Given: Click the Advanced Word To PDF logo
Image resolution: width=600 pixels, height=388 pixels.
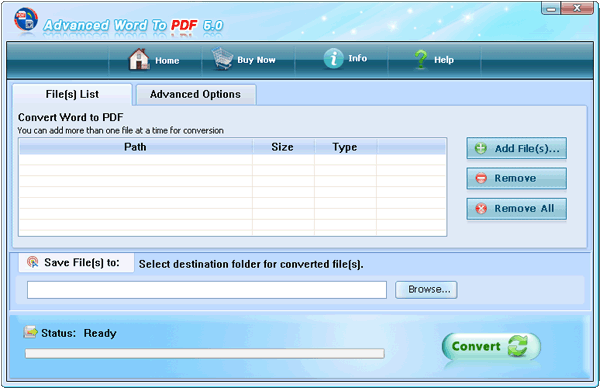Looking at the screenshot, I should click(x=26, y=20).
